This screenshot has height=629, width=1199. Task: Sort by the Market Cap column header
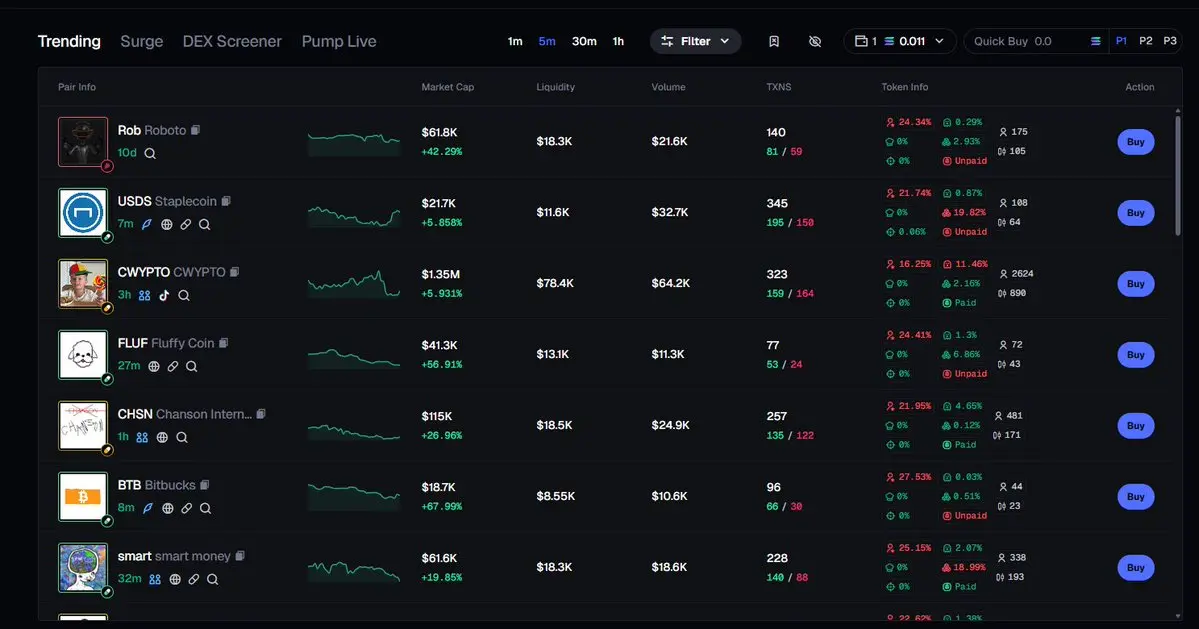pyautogui.click(x=447, y=87)
